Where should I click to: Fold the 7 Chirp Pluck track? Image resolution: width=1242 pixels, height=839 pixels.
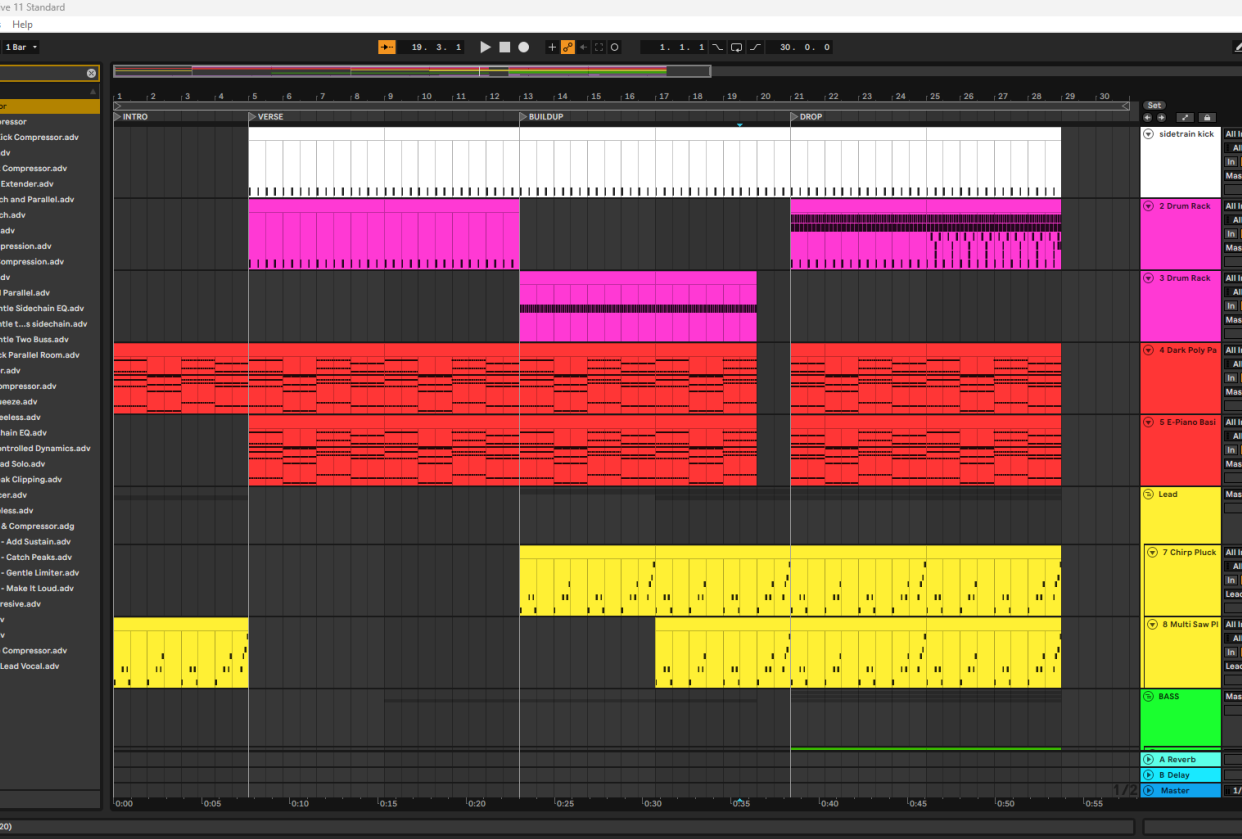pyautogui.click(x=1153, y=552)
